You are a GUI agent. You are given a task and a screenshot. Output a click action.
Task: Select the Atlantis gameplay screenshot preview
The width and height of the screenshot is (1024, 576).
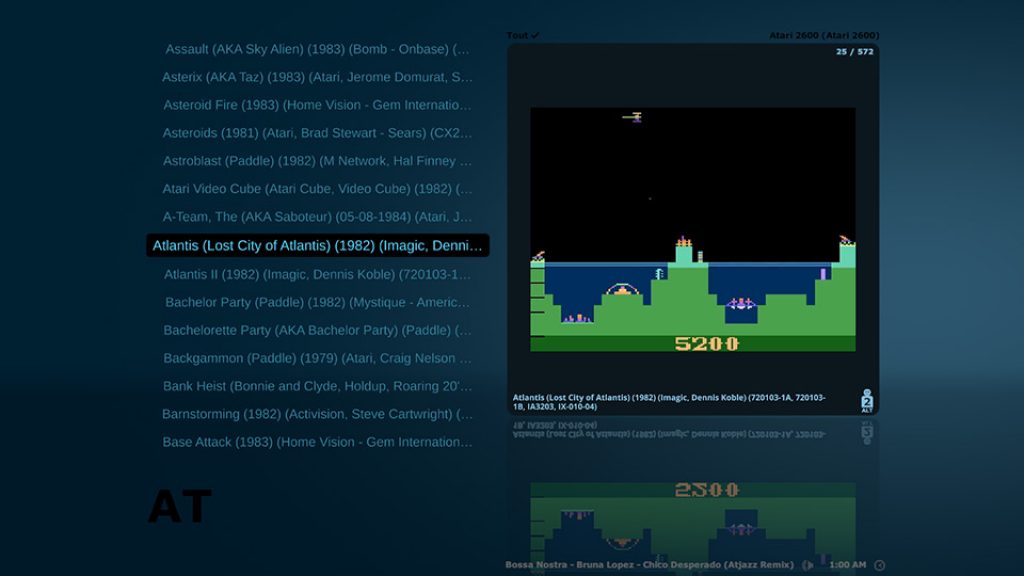[693, 229]
